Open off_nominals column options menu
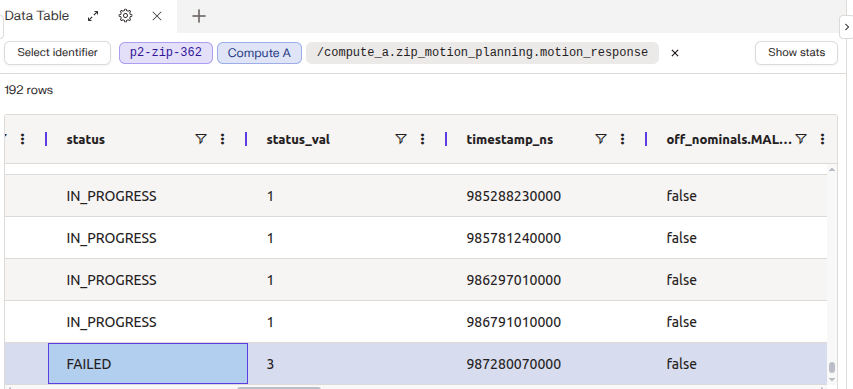This screenshot has height=389, width=853. pyautogui.click(x=822, y=139)
